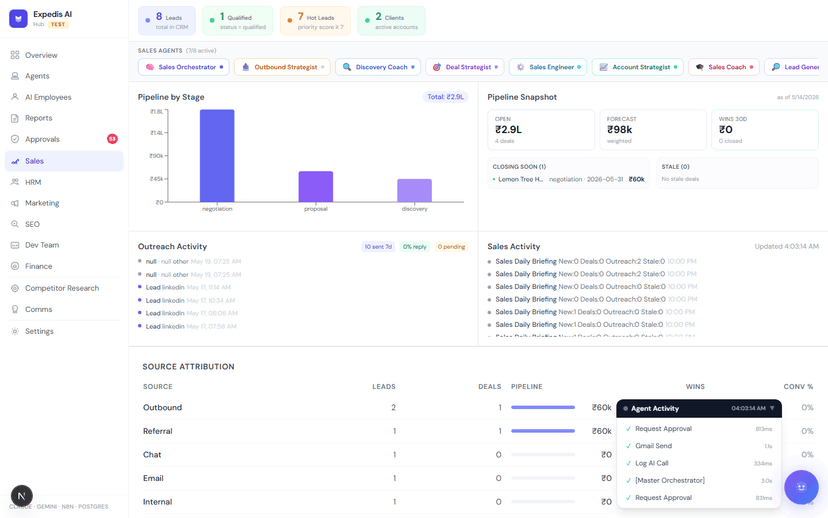Viewport: 828px width, 518px height.
Task: Open the FORECAST ₹98k snapshot card
Action: pos(653,130)
